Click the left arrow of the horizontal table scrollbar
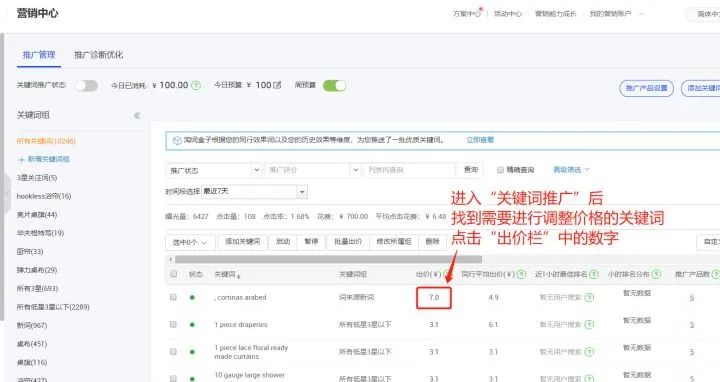 coord(170,259)
